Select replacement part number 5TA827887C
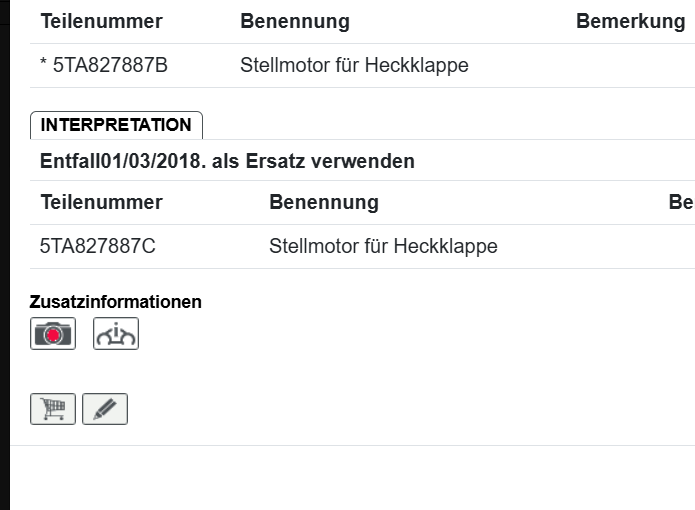The width and height of the screenshot is (695, 510). pyautogui.click(x=98, y=246)
